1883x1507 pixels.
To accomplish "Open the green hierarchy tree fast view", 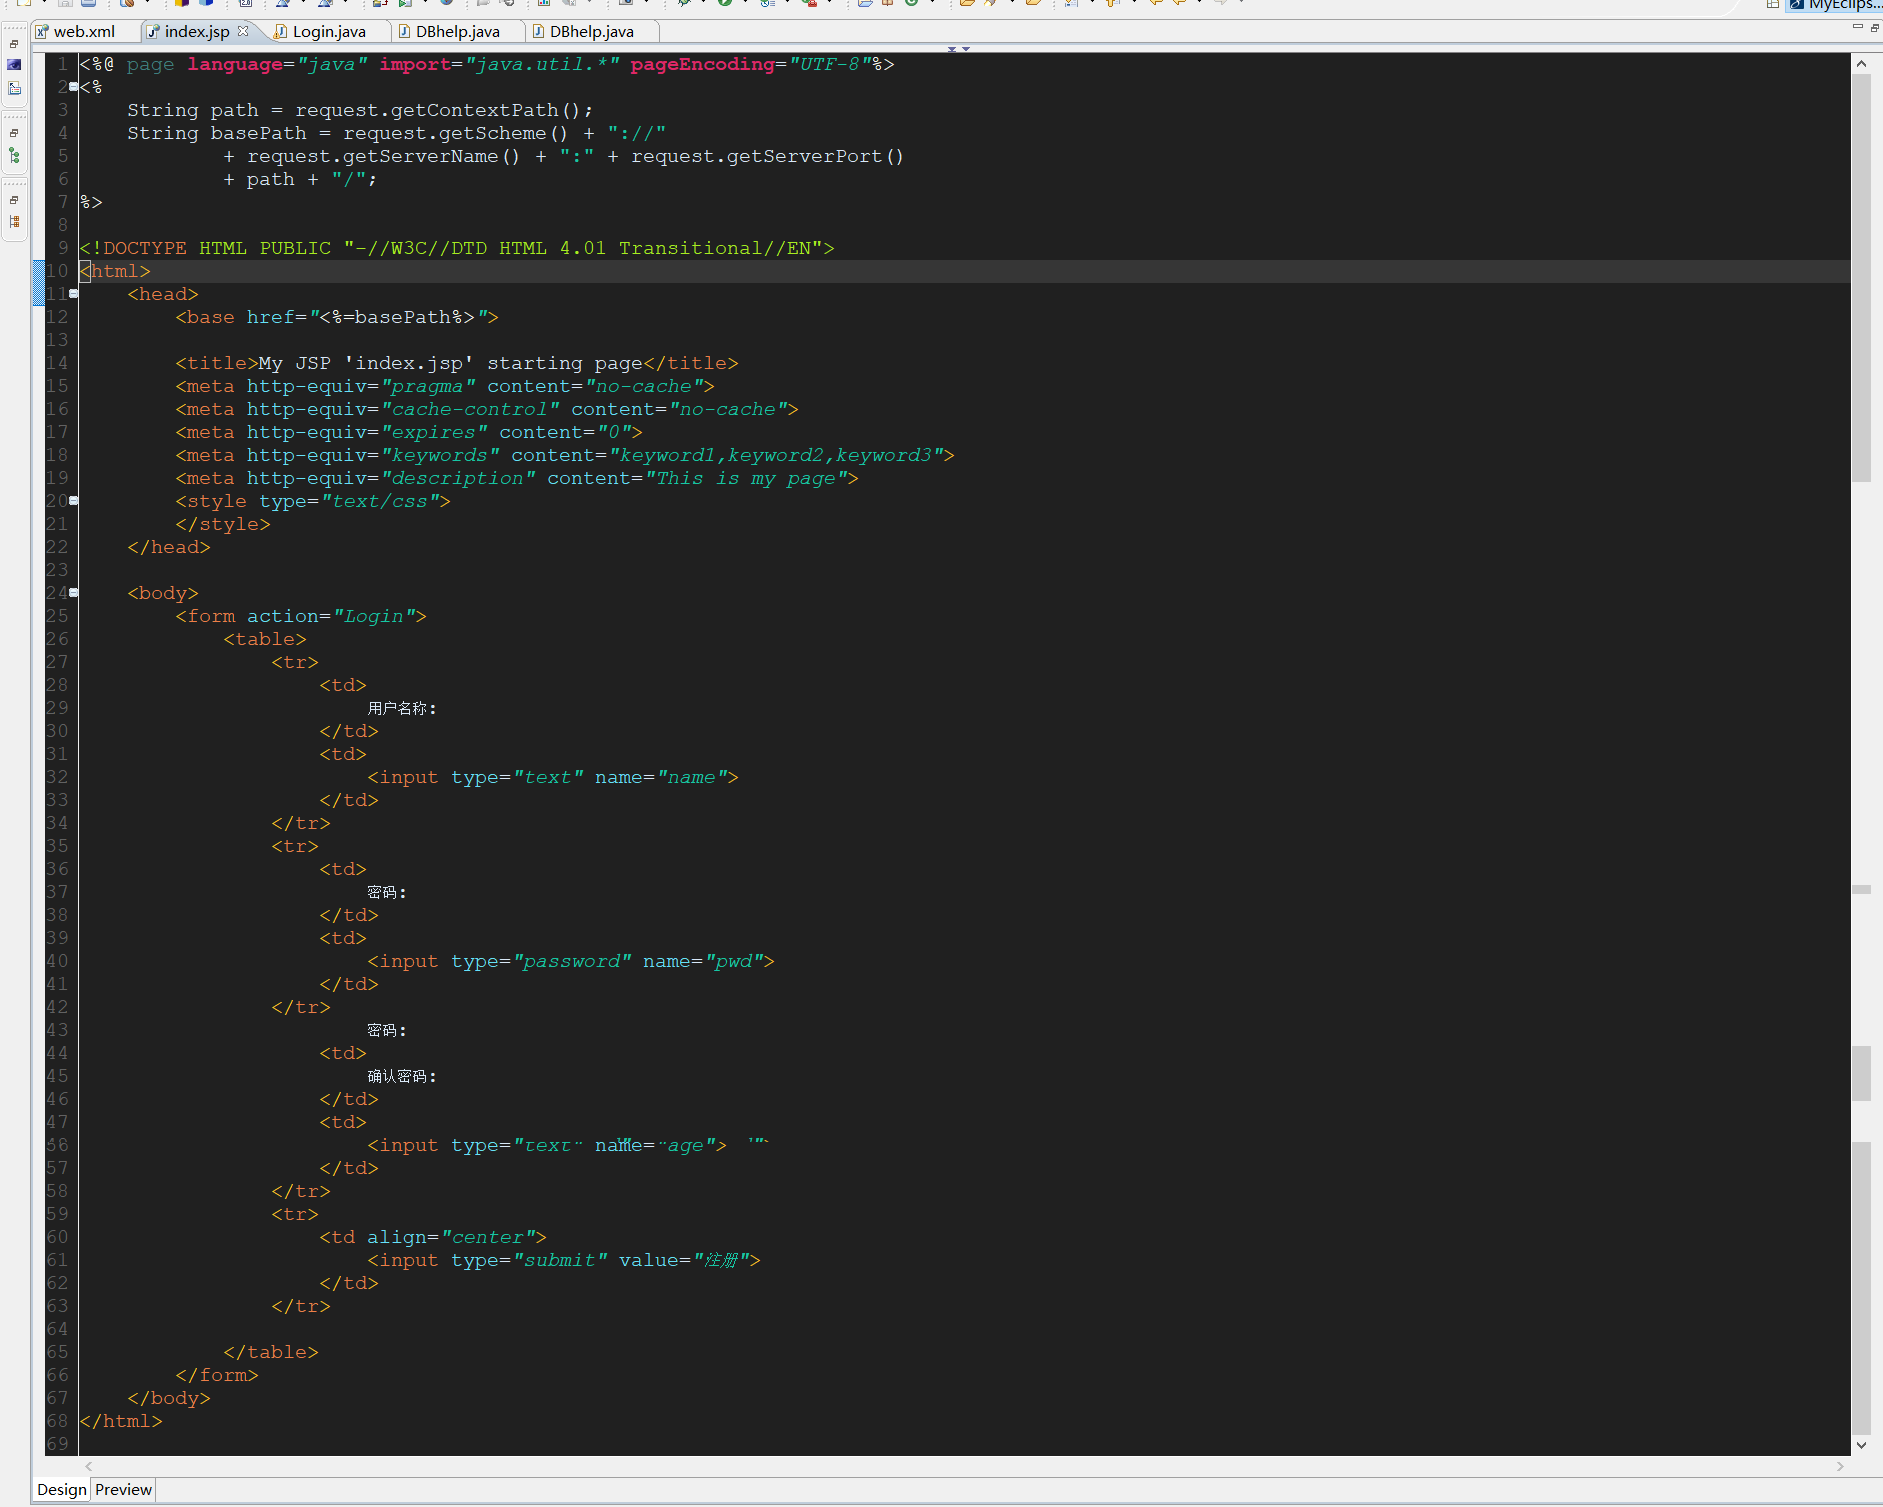I will 14,156.
